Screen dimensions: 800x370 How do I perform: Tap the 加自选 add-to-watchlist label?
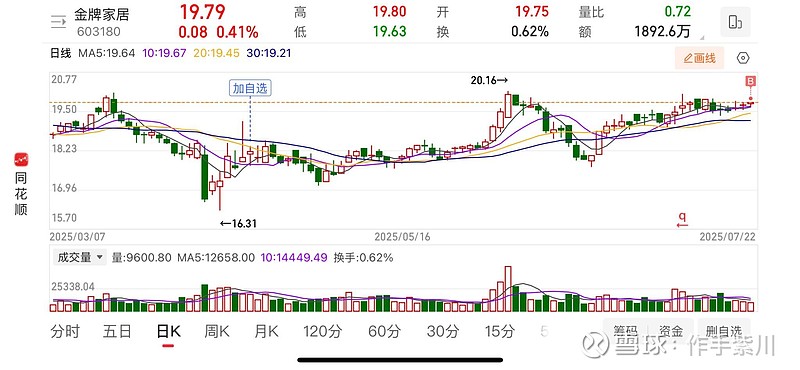[250, 88]
